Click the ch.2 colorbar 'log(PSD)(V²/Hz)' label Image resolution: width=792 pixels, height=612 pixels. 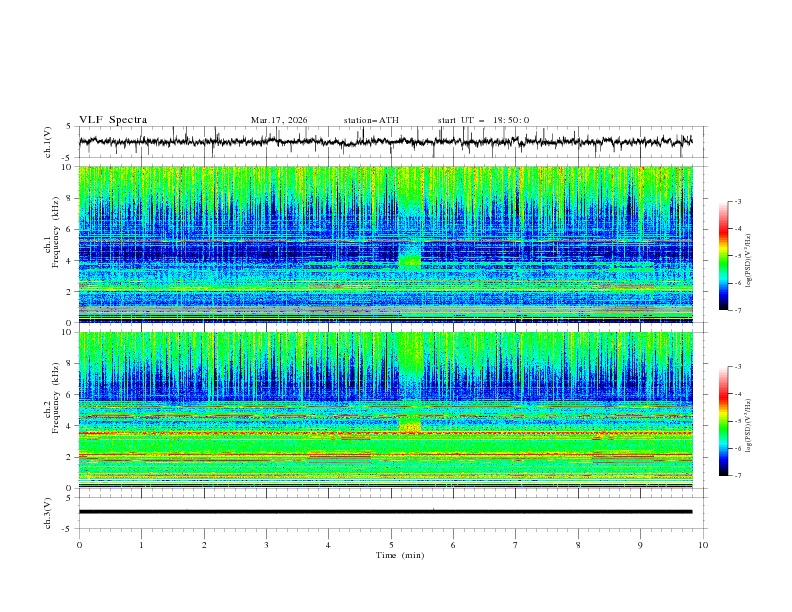pos(749,426)
